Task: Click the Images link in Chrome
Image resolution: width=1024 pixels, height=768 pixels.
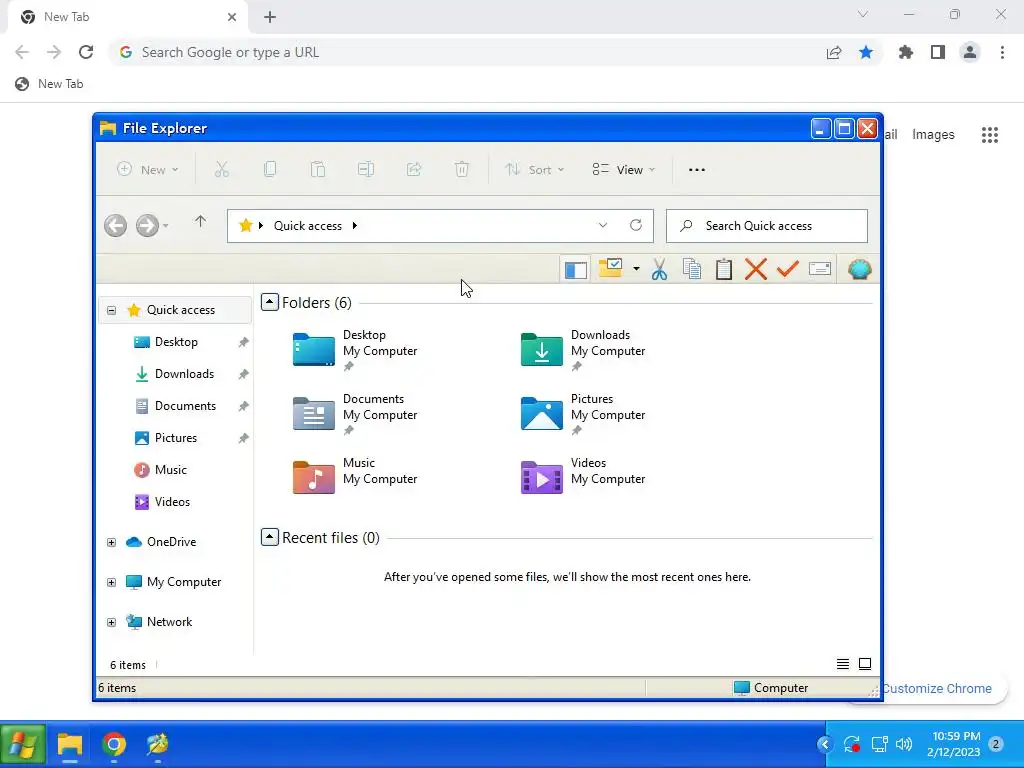Action: [x=933, y=135]
